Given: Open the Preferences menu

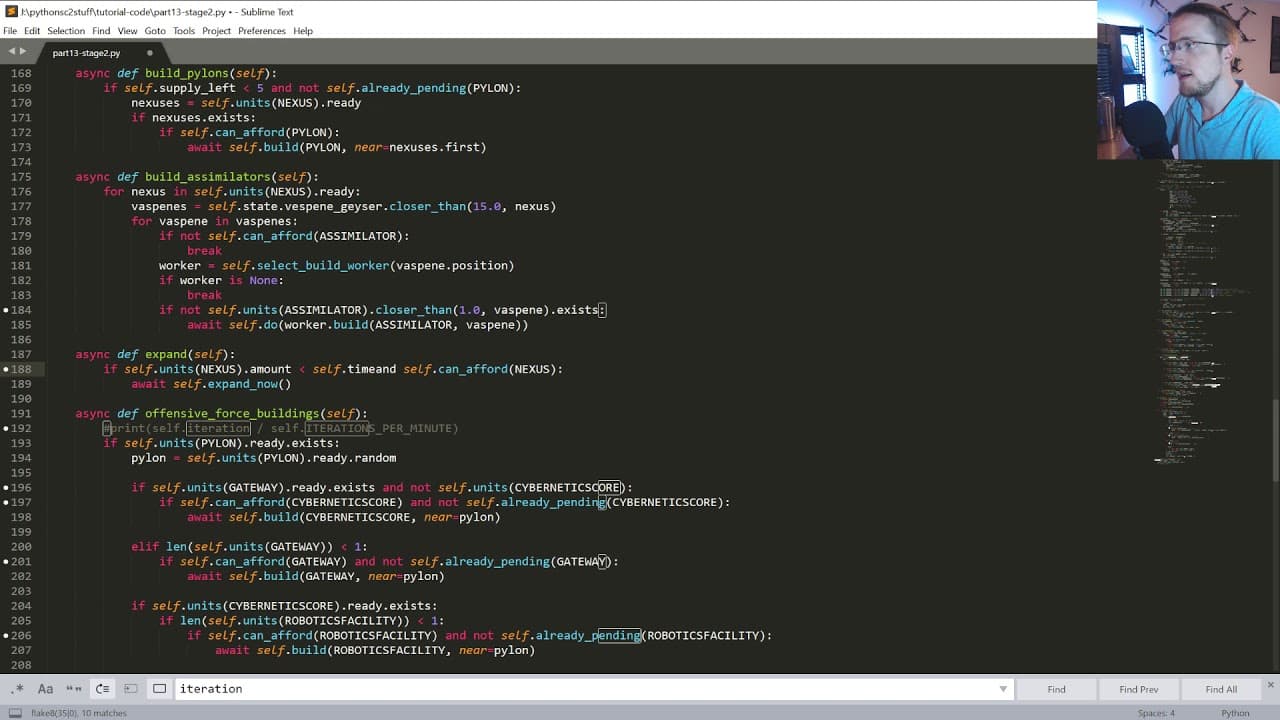Looking at the screenshot, I should click(x=262, y=31).
